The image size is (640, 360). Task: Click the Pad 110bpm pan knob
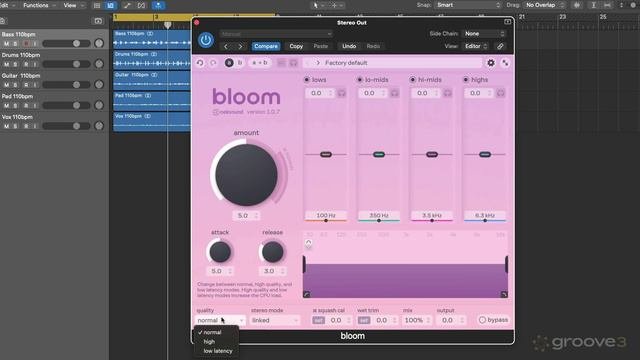pyautogui.click(x=99, y=105)
